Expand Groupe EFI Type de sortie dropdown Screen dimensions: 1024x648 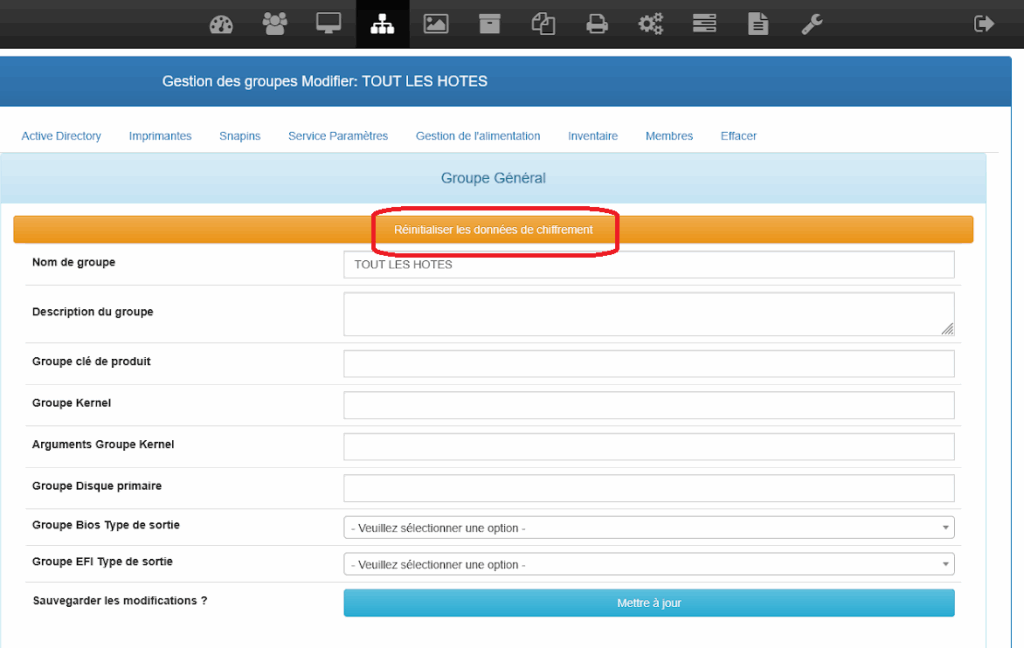648,565
